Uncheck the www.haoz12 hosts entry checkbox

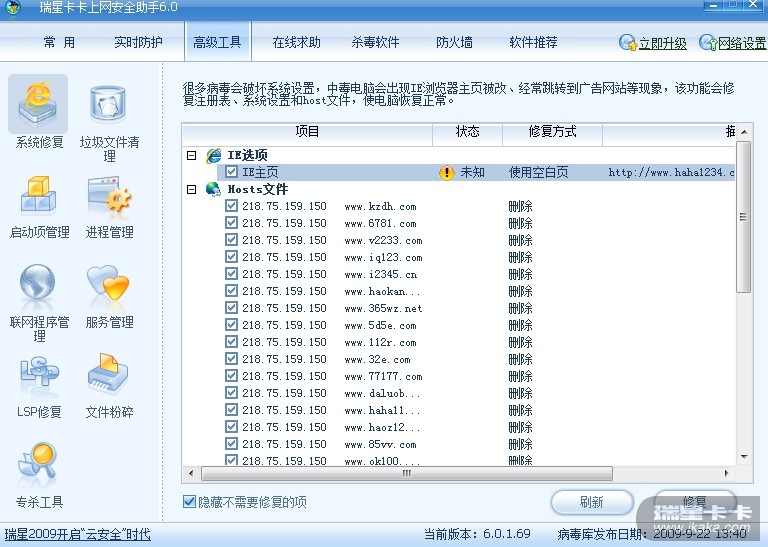pyautogui.click(x=231, y=427)
